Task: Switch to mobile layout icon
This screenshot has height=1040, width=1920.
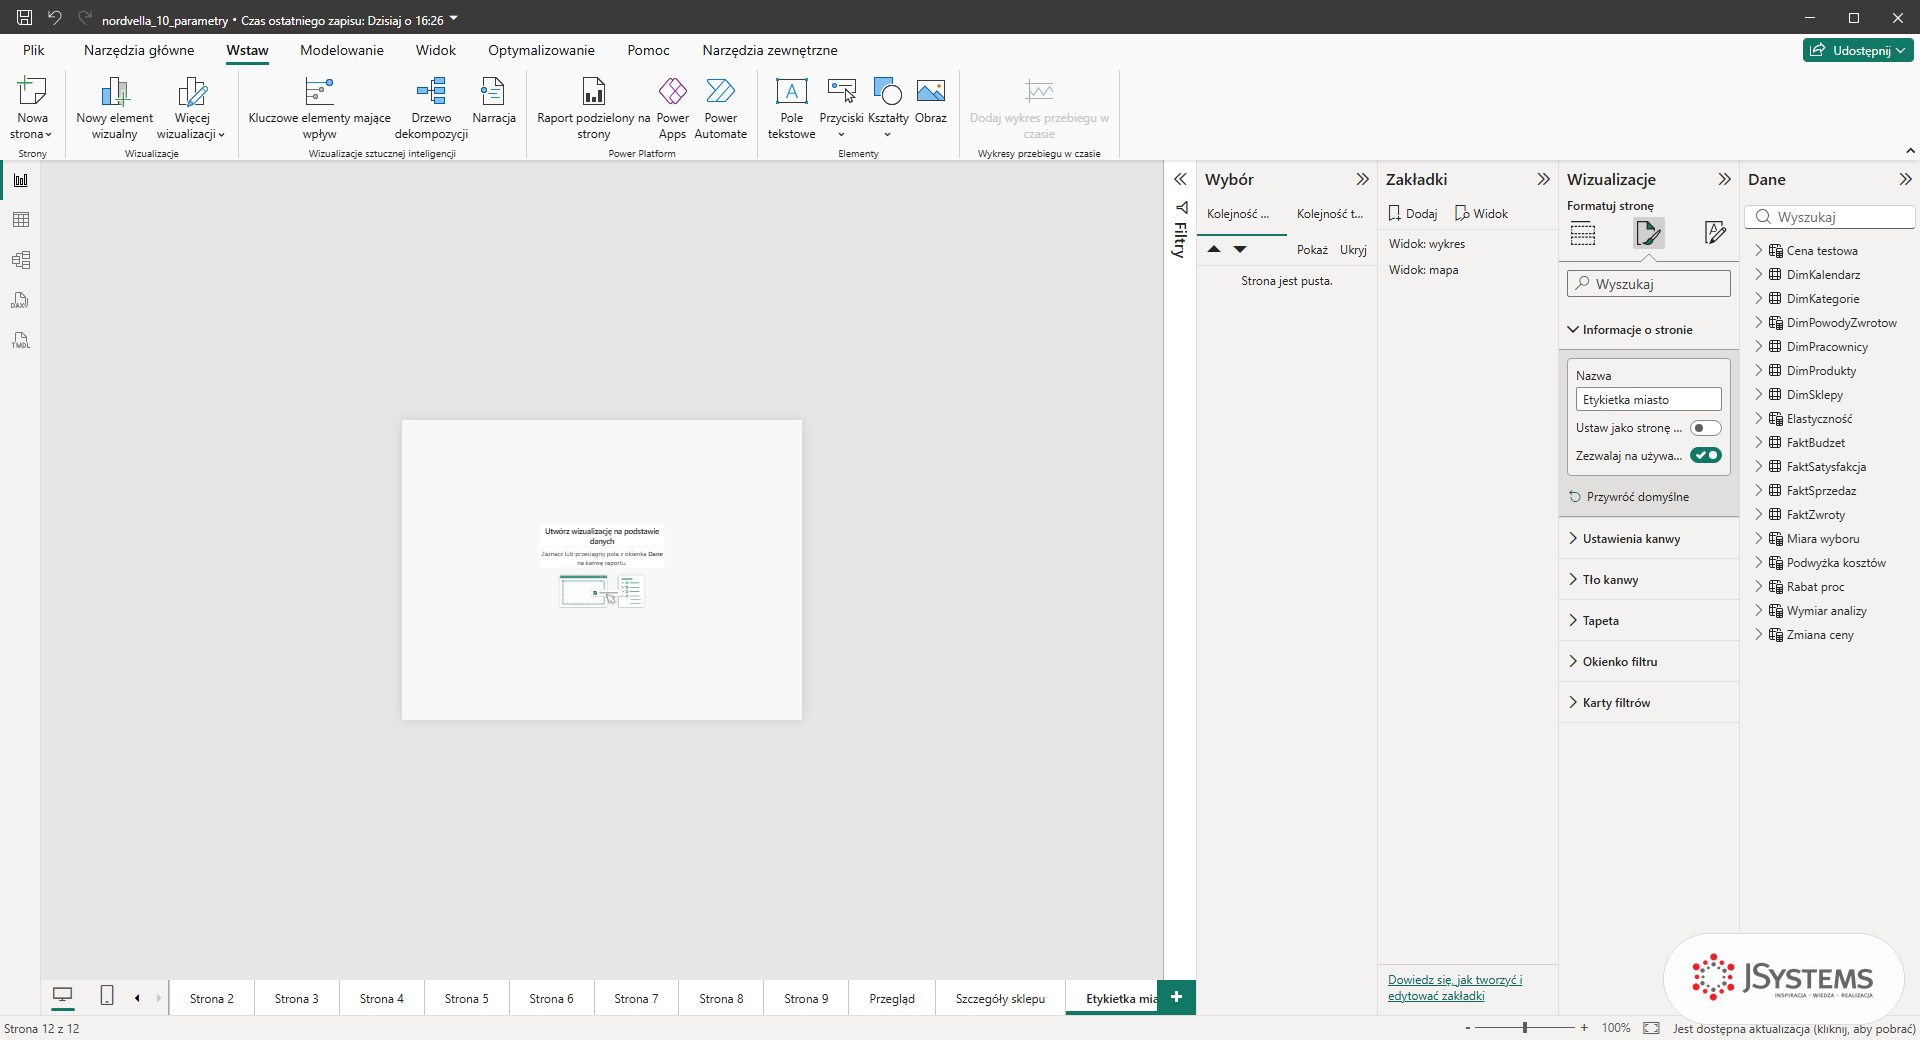Action: (107, 995)
